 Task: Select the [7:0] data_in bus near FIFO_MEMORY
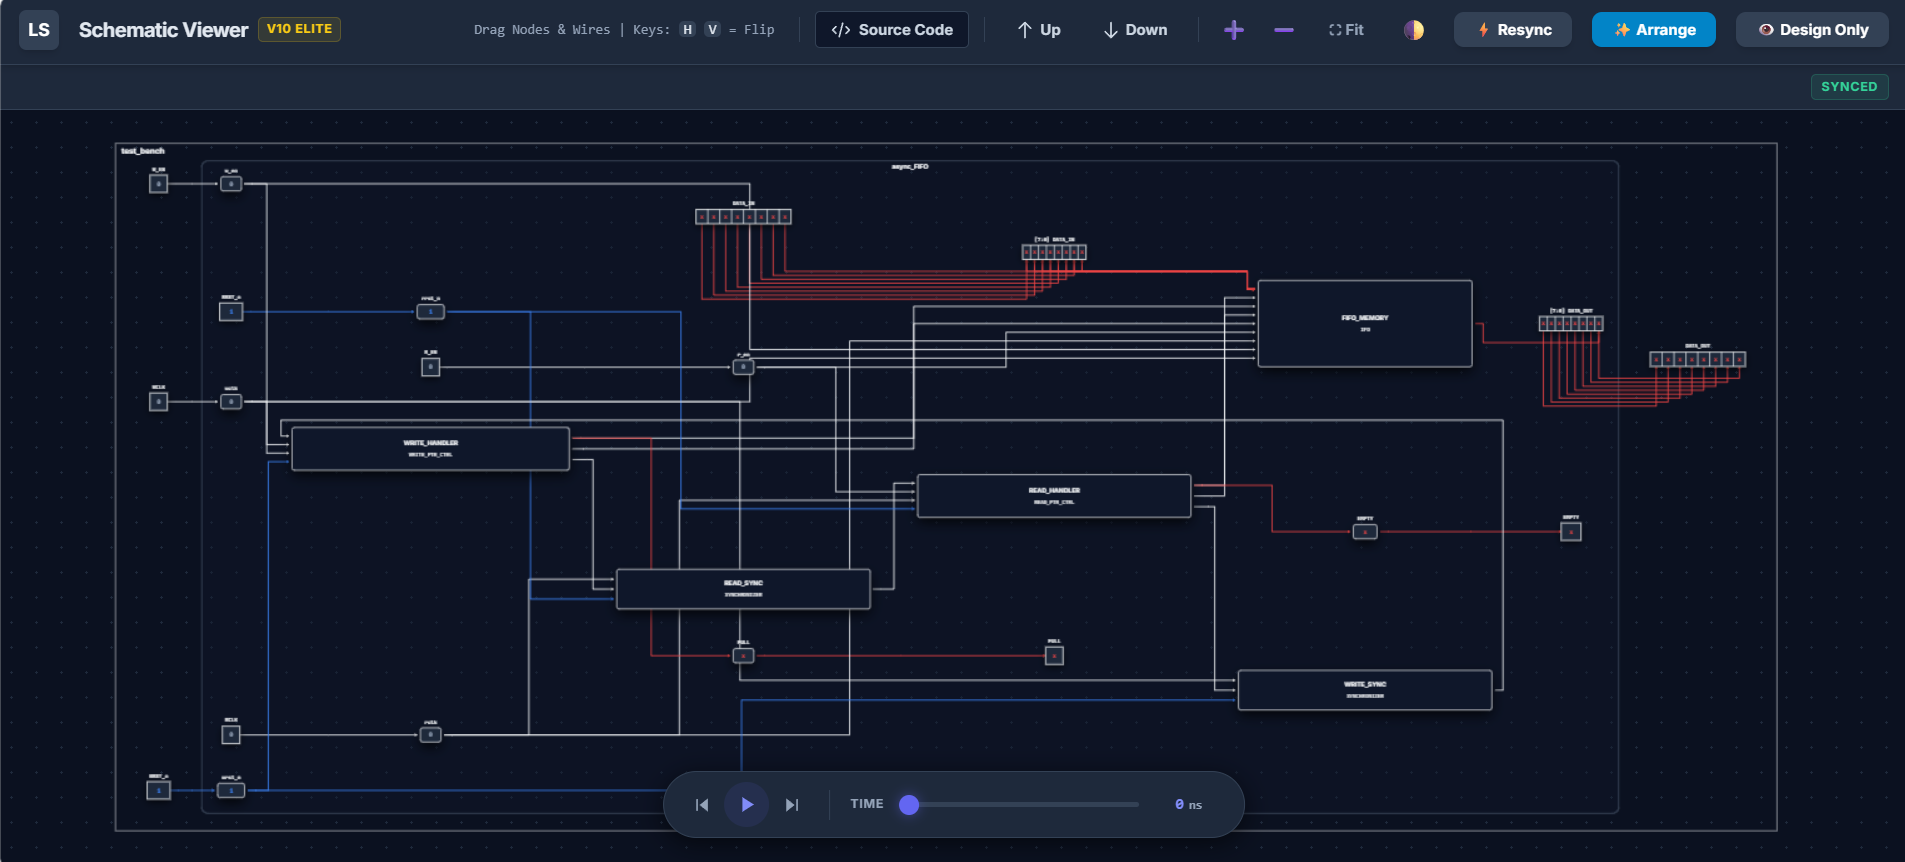[x=1054, y=252]
